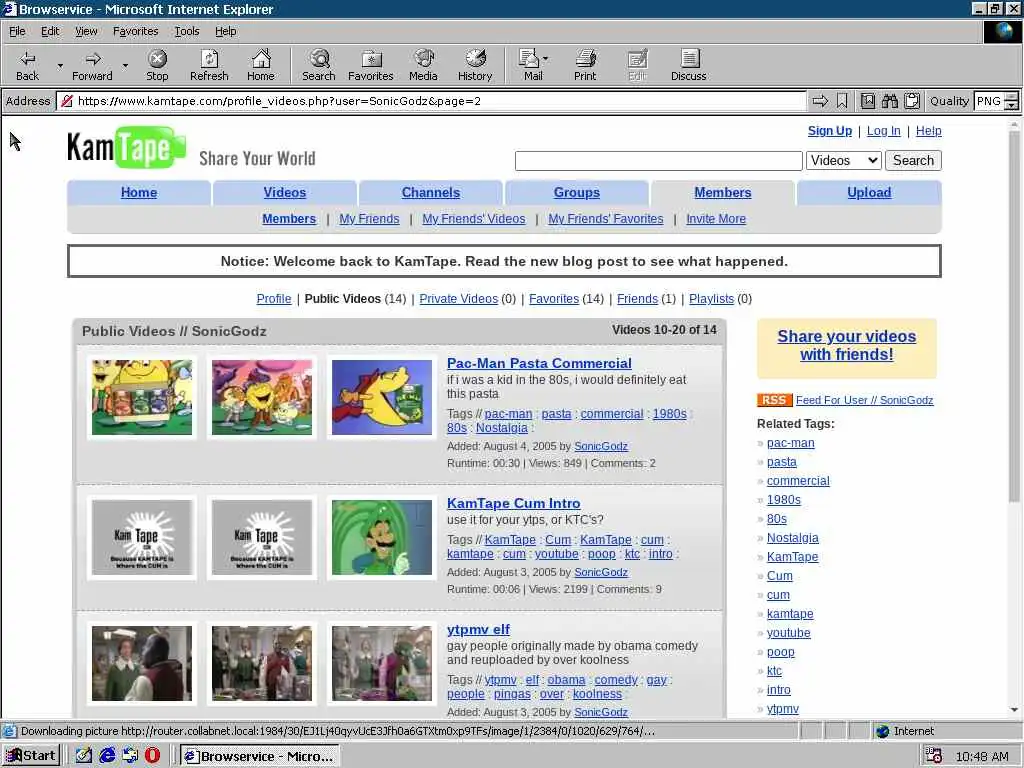Go to browser Home page
The height and width of the screenshot is (768, 1024).
[x=261, y=65]
